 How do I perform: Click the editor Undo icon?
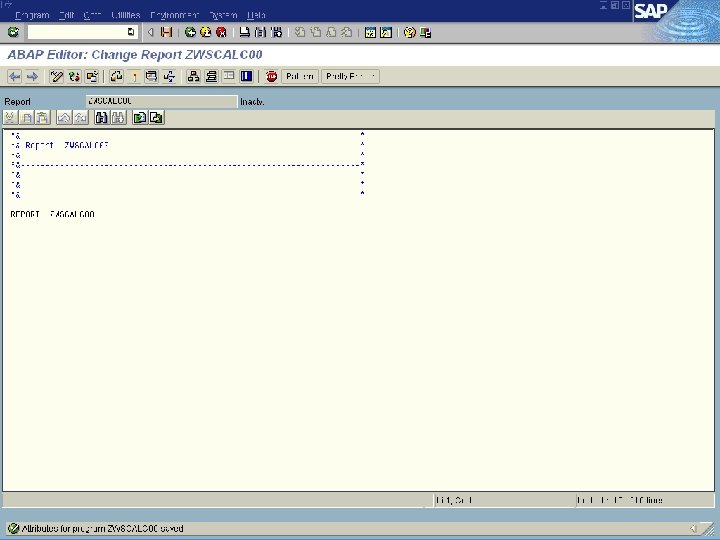tap(64, 118)
